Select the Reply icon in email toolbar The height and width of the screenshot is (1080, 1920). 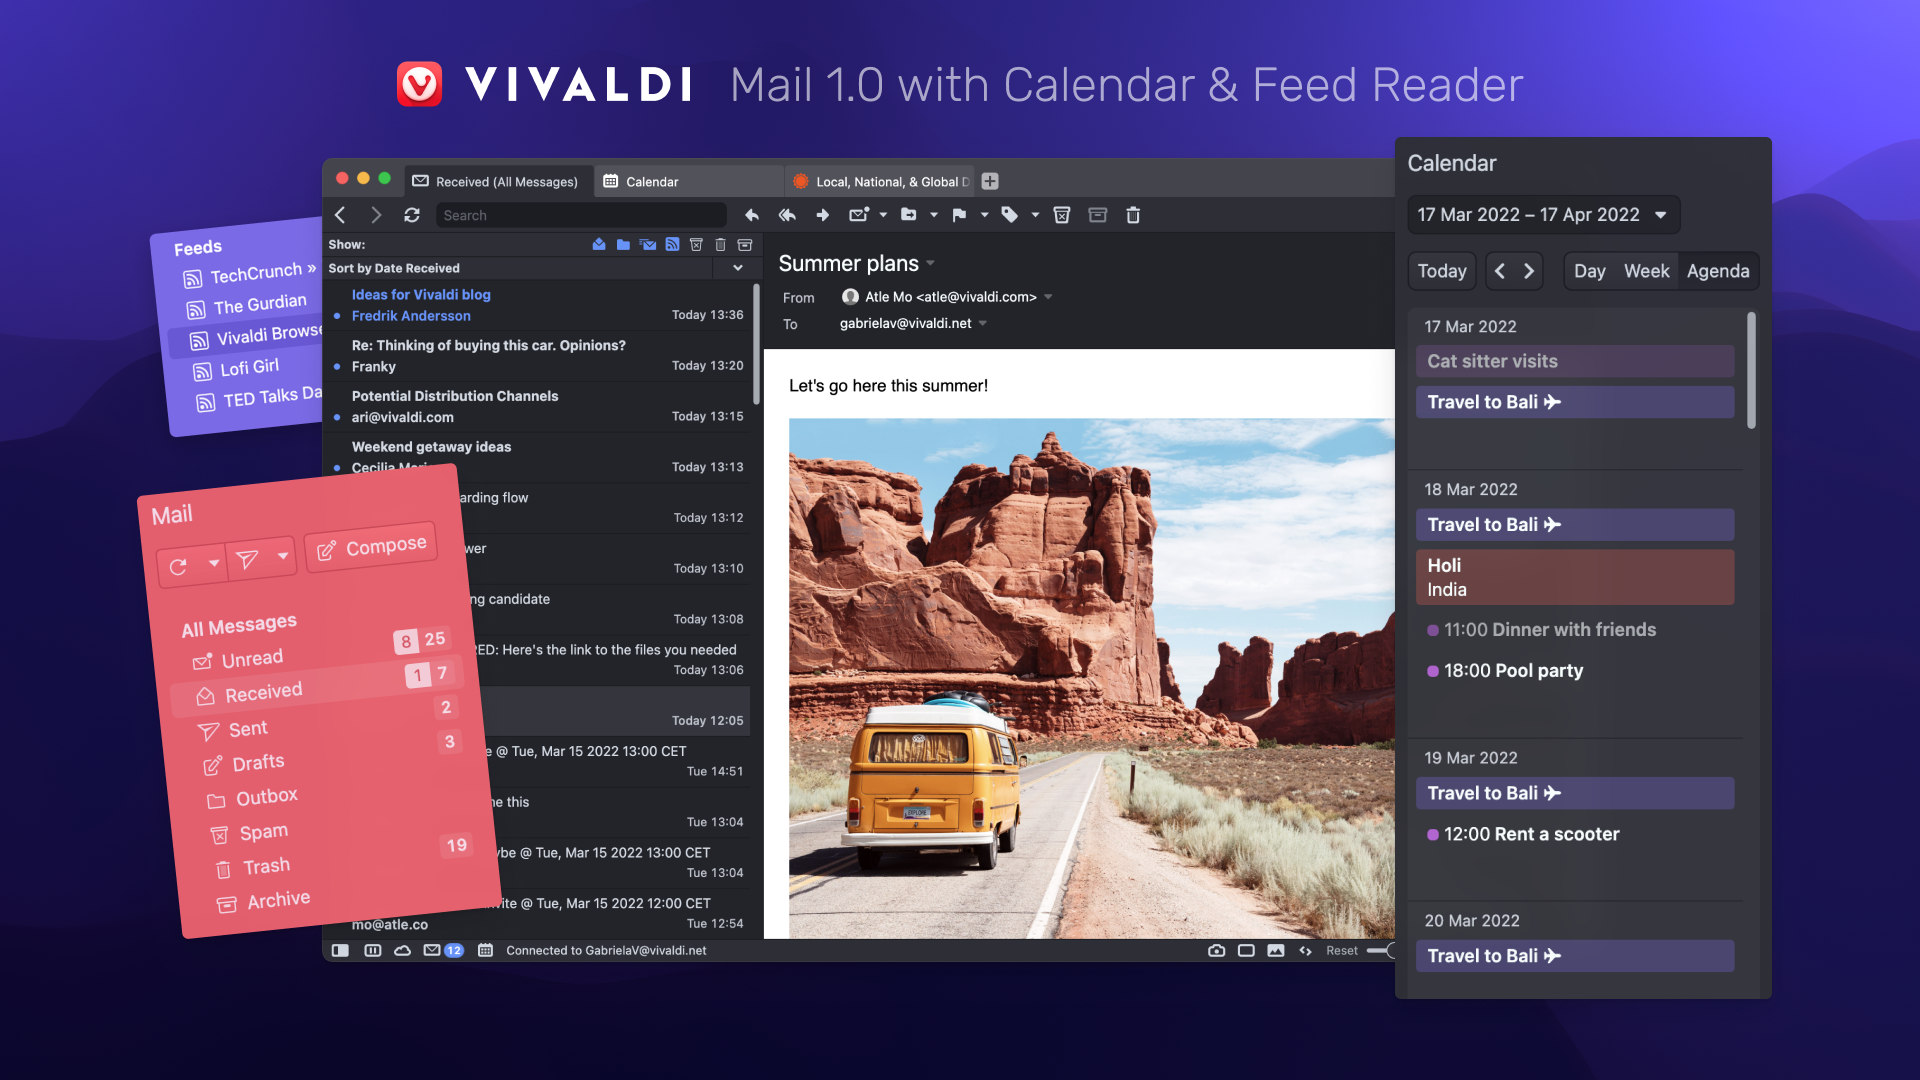[752, 215]
